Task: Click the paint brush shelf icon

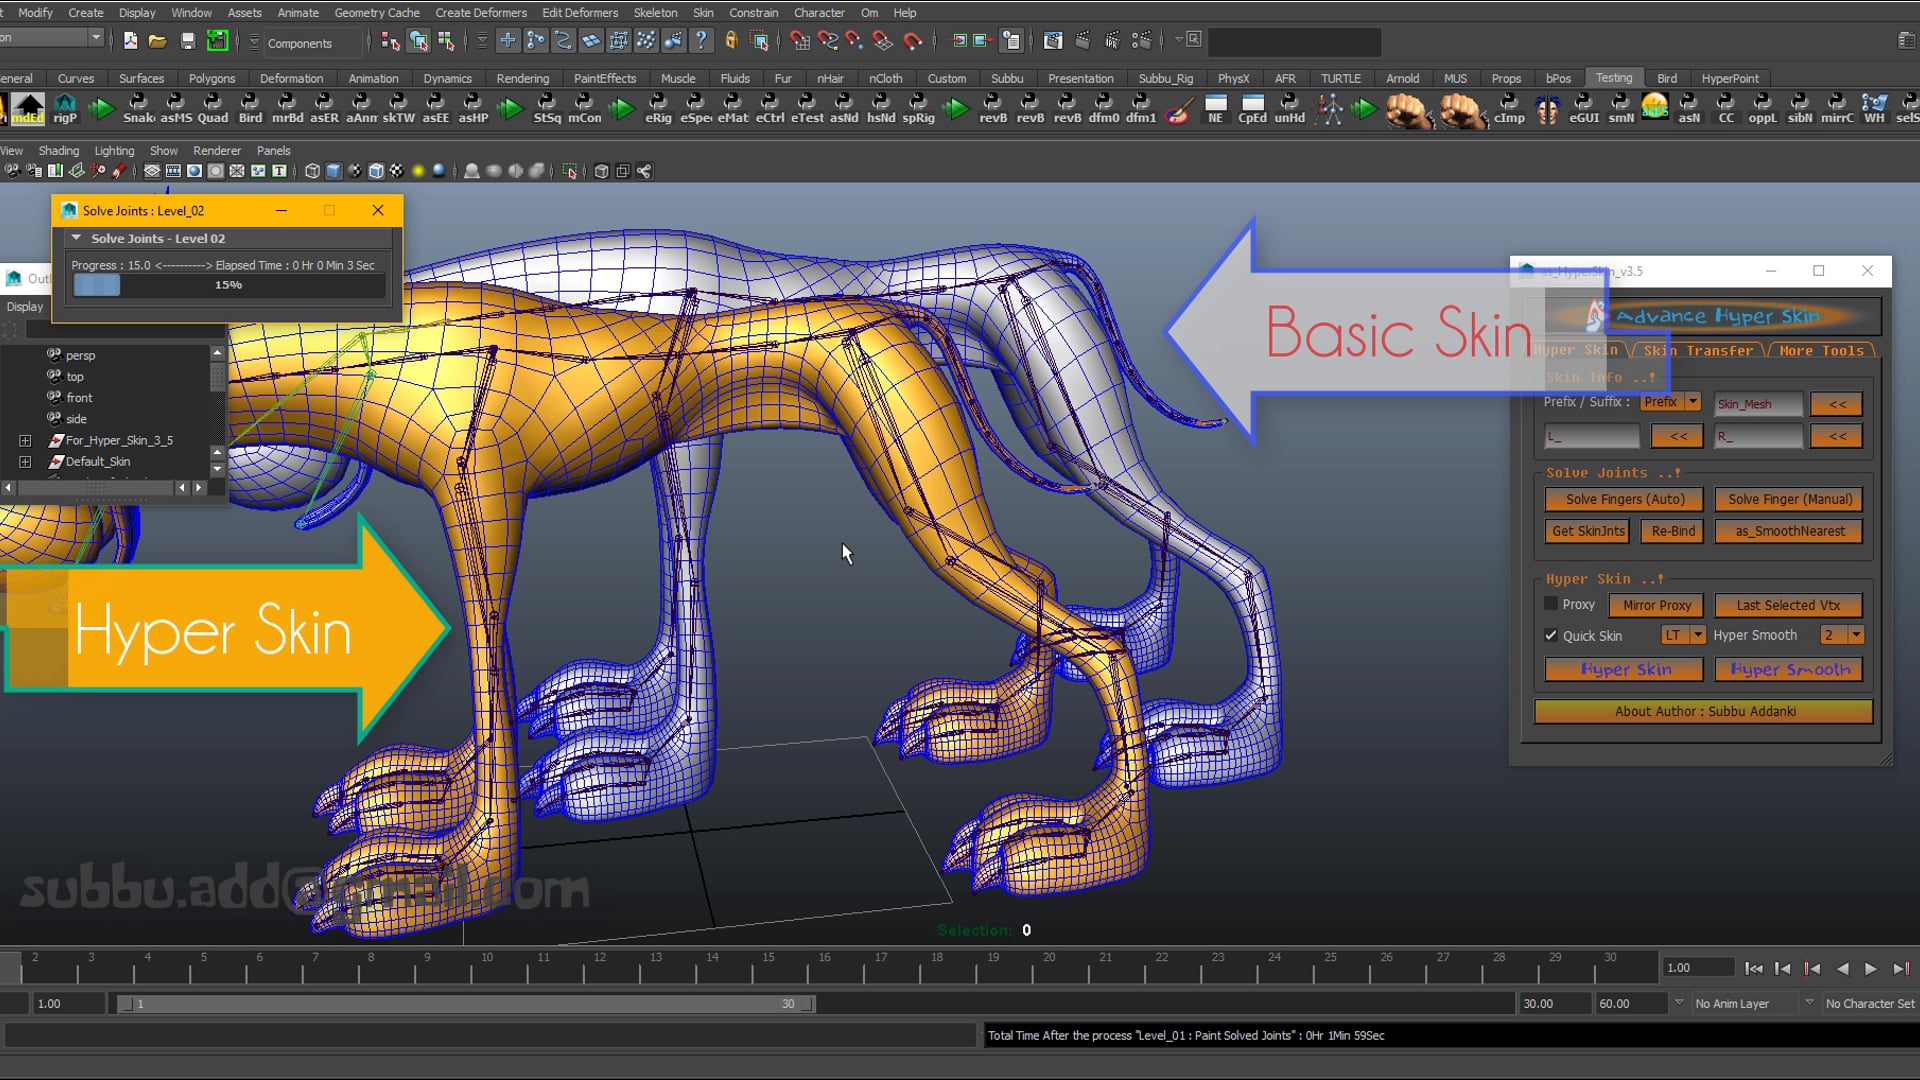Action: pos(1179,108)
